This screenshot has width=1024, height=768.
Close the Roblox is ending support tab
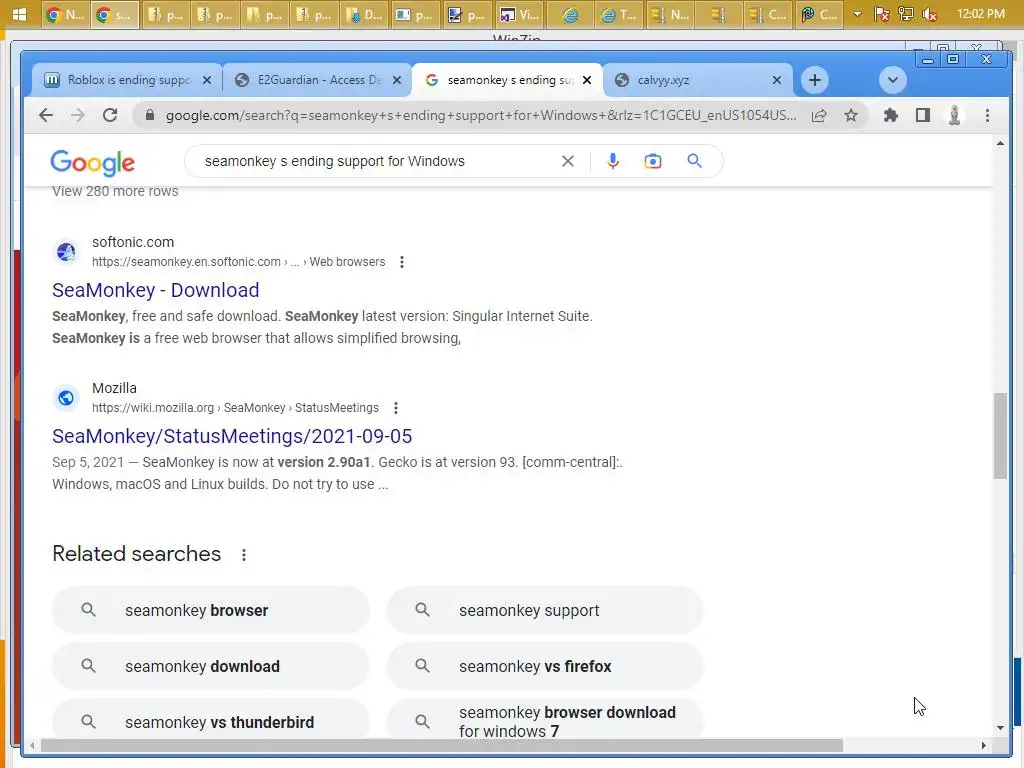(207, 80)
